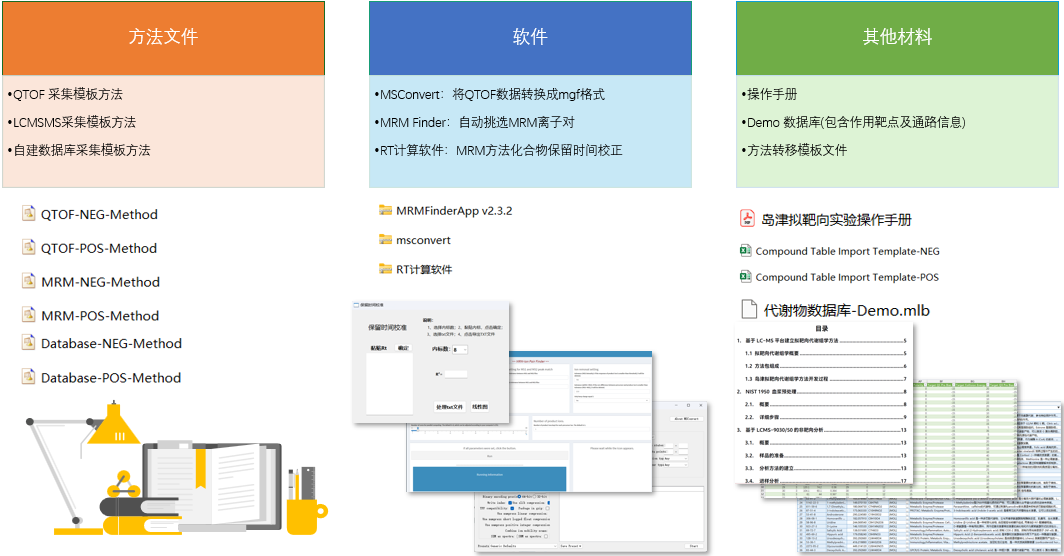Screen dimensions: 1064x556
Task: Click the Database-NEG-Method file icon
Action: [29, 343]
